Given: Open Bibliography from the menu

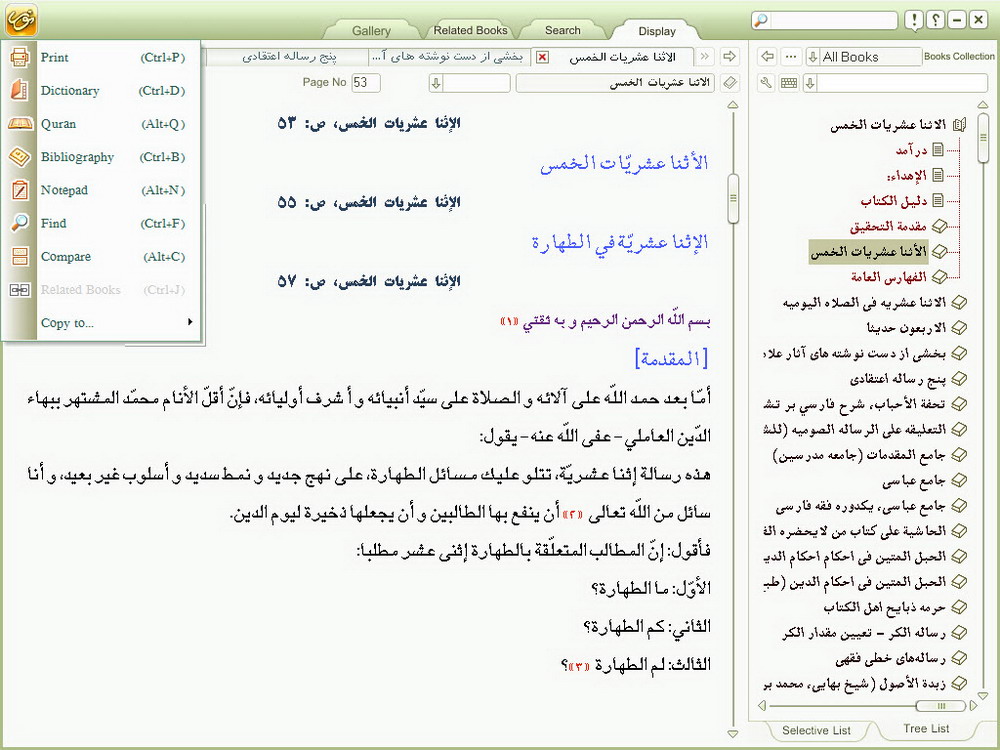Looking at the screenshot, I should click(101, 157).
